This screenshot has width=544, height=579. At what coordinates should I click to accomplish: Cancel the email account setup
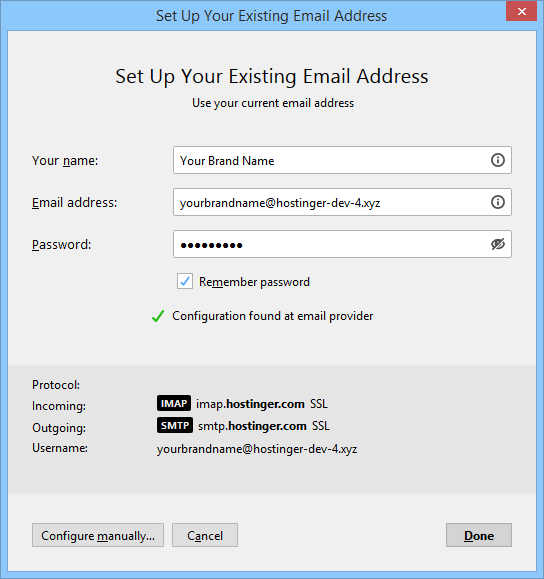click(x=205, y=535)
